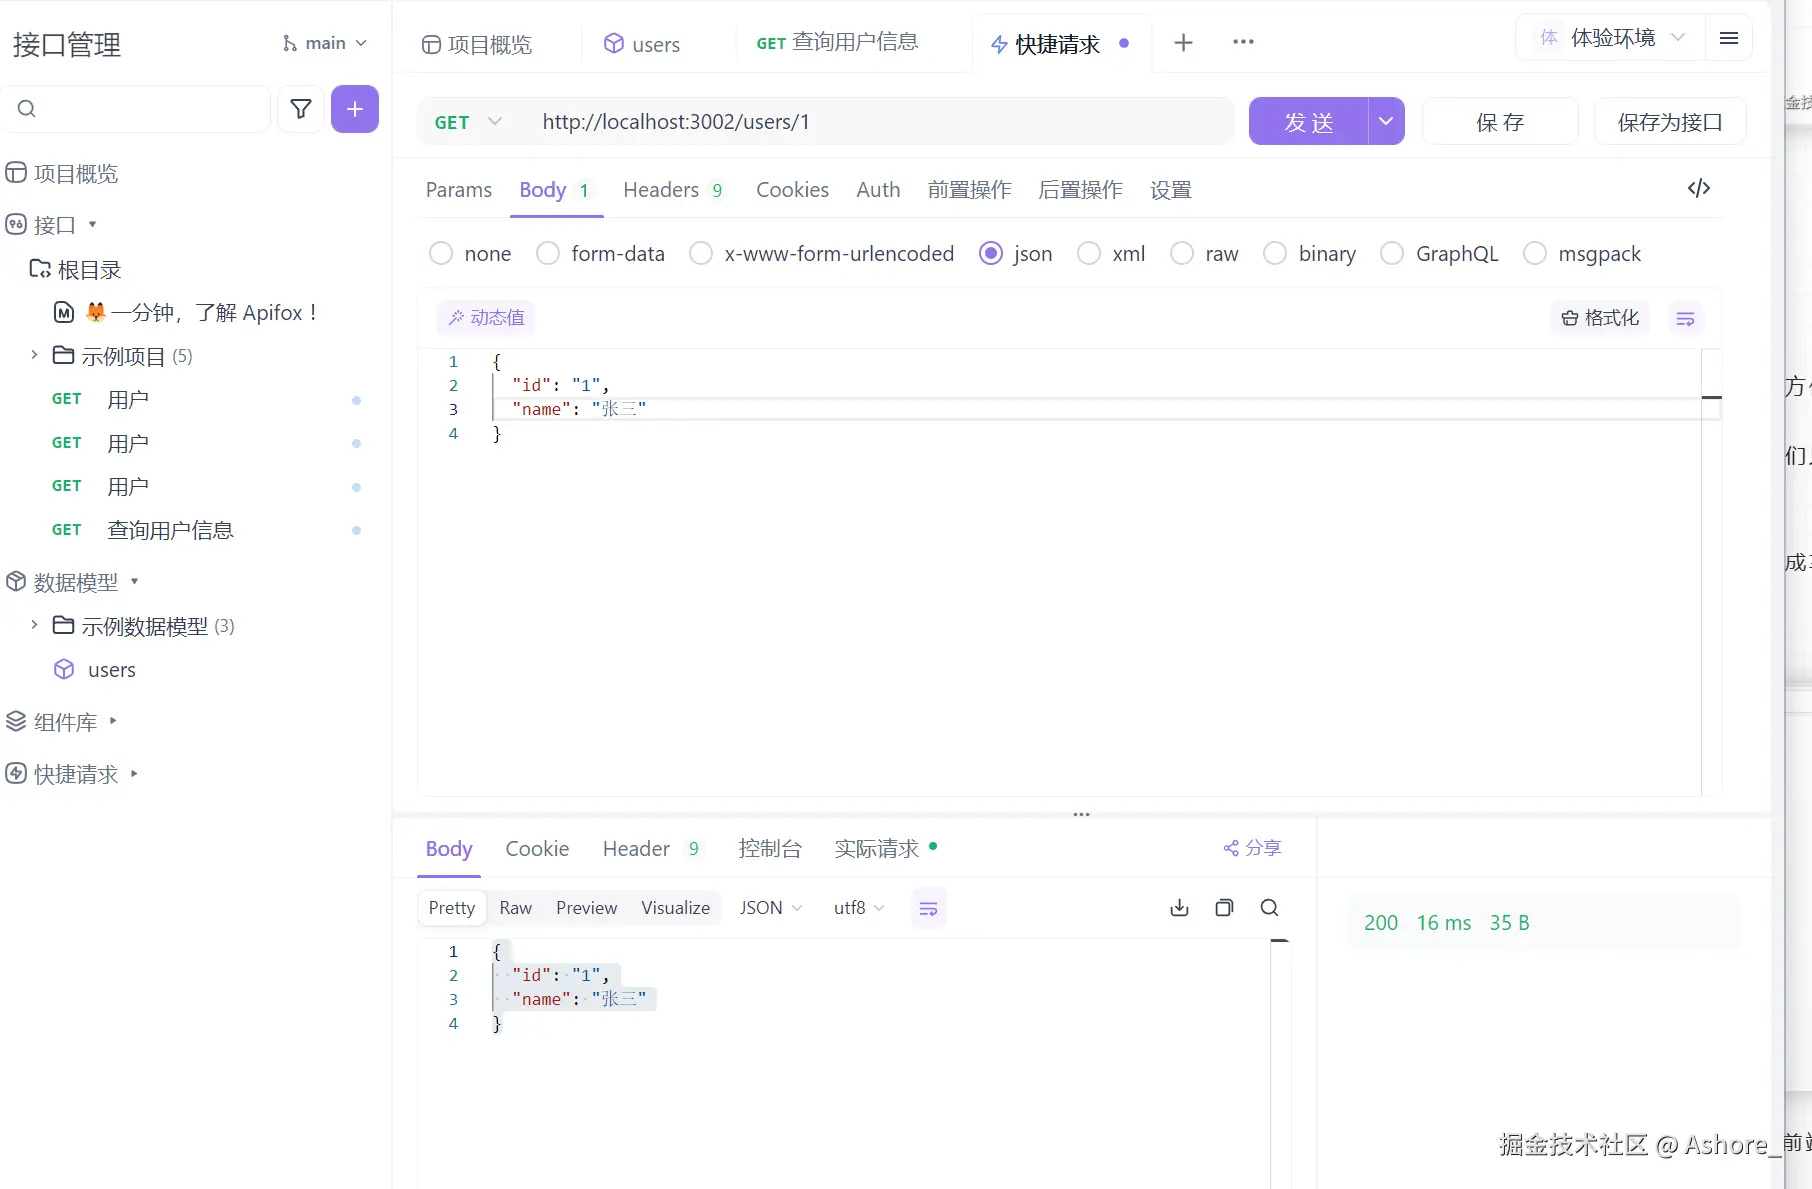The height and width of the screenshot is (1189, 1812).
Task: Toggle word wrap in response viewer
Action: [928, 908]
